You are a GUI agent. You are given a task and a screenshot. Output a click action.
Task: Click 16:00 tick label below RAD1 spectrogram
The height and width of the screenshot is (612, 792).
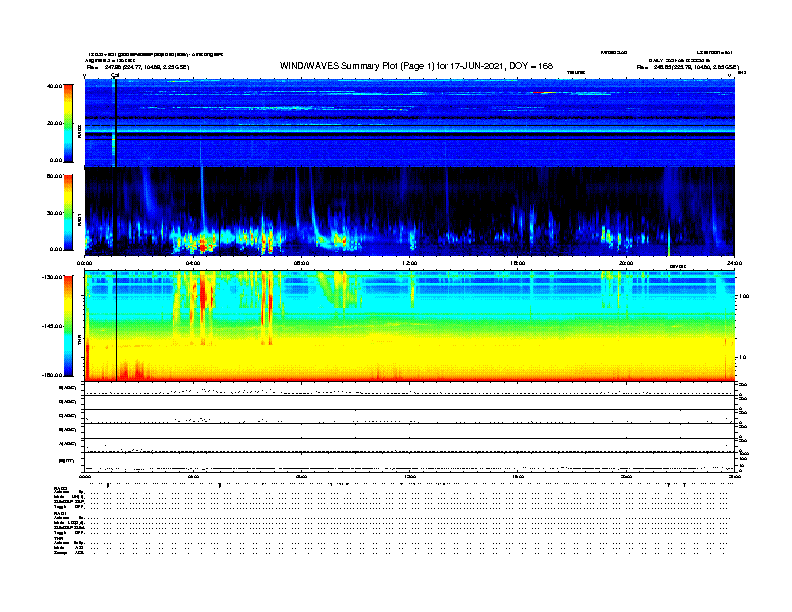coord(518,263)
